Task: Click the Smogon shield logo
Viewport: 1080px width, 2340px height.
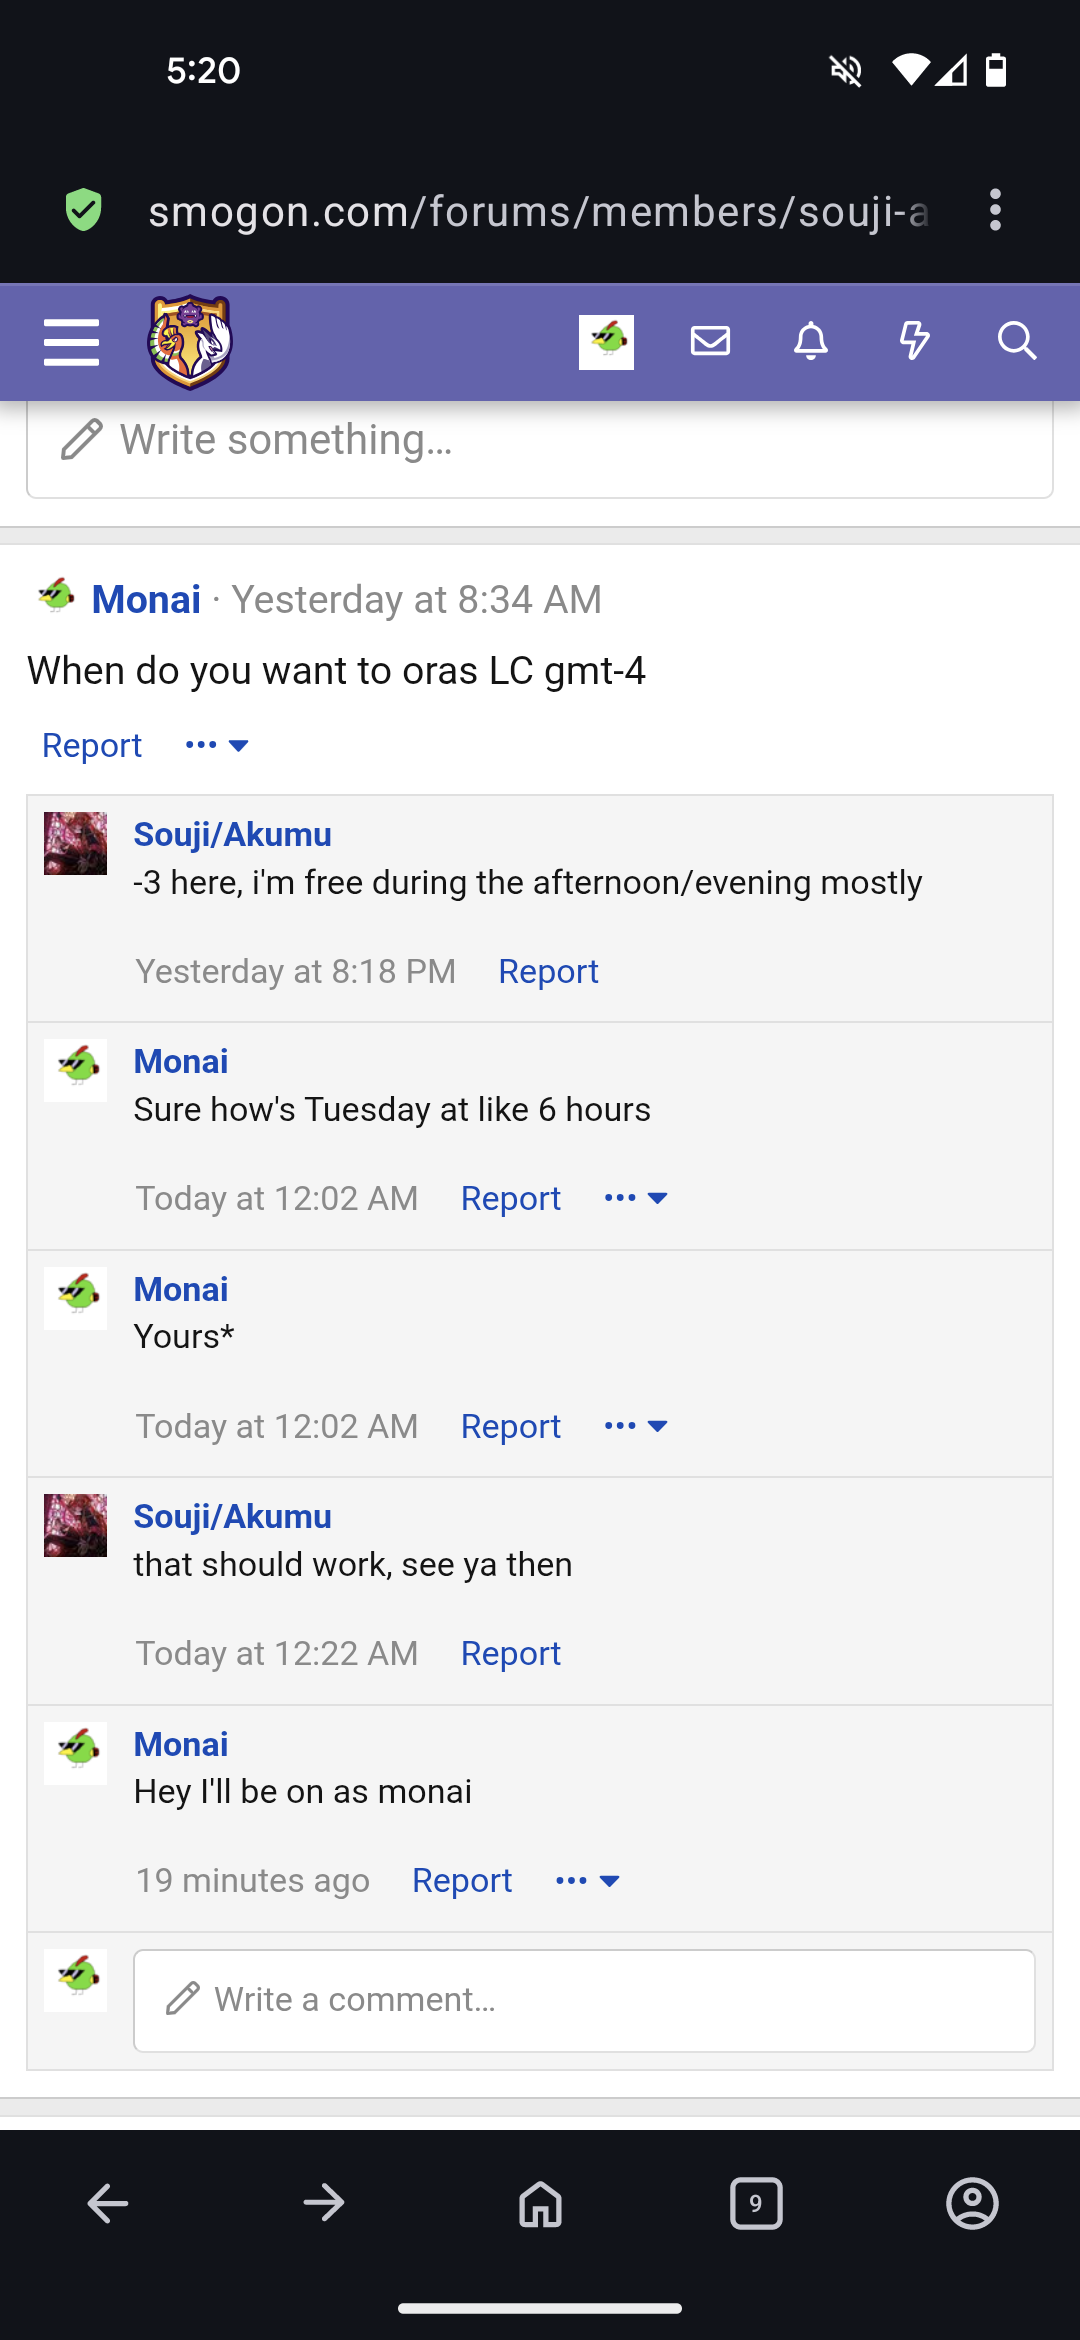Action: (190, 340)
